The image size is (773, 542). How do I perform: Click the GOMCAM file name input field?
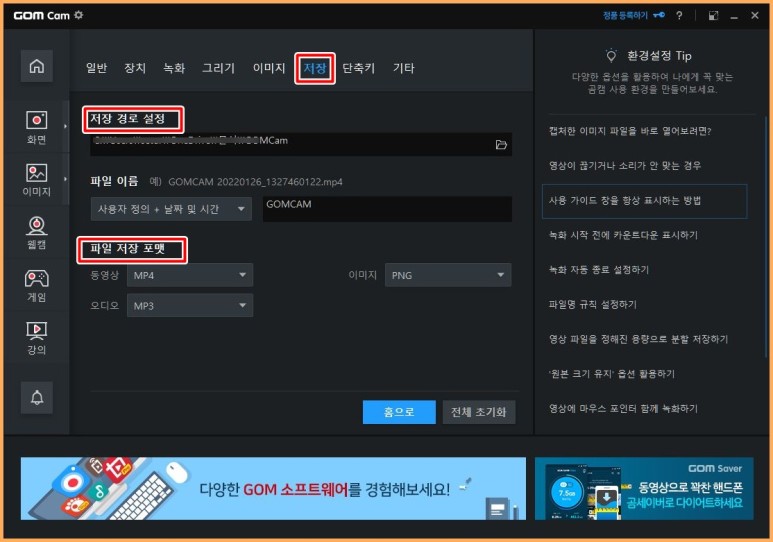387,209
